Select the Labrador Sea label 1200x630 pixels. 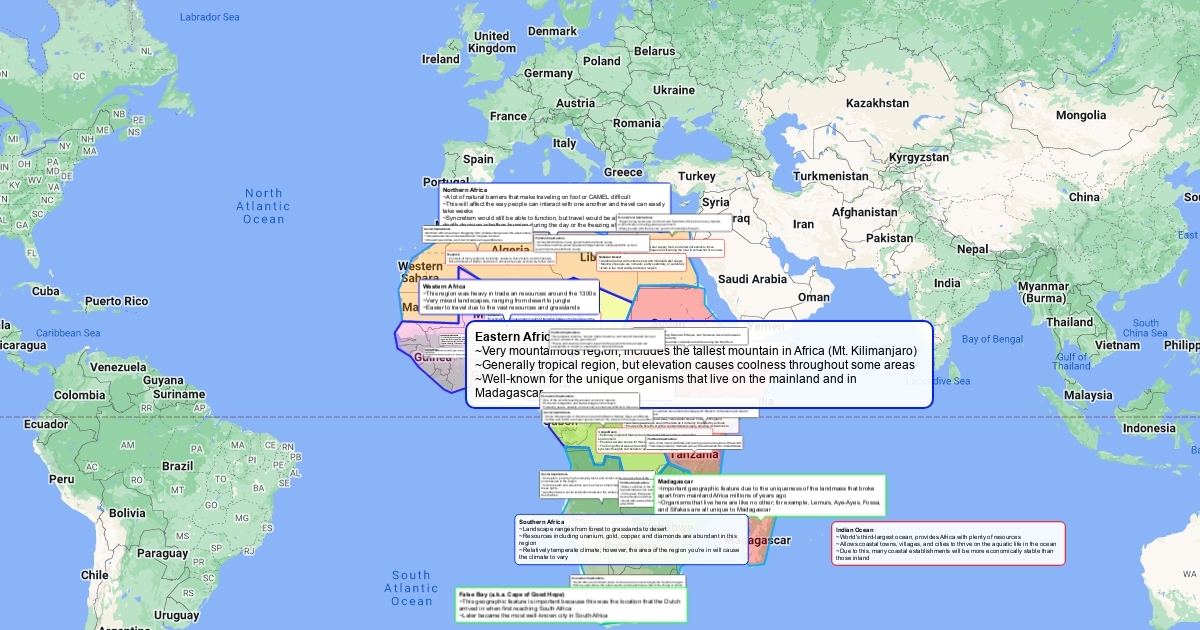(x=210, y=17)
